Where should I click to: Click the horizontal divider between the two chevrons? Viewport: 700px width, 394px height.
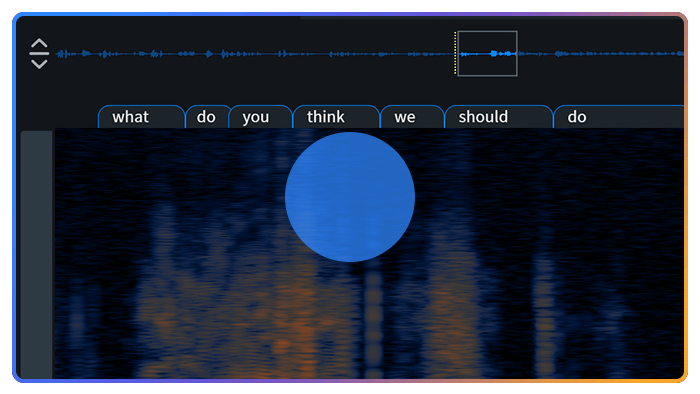coord(39,54)
